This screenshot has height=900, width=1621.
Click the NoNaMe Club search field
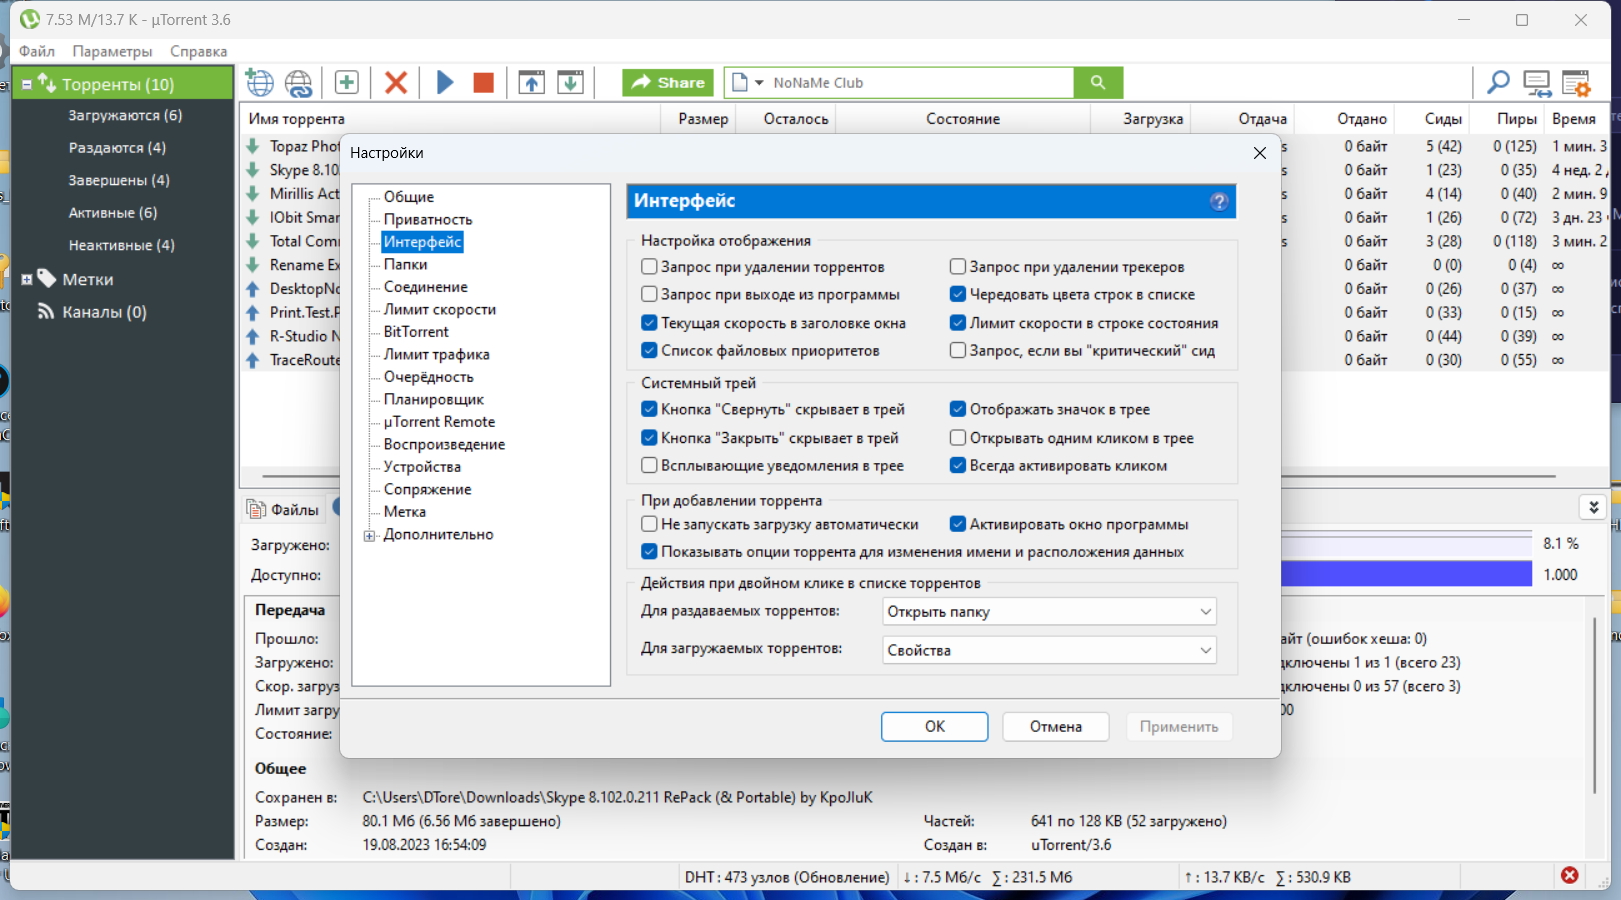click(920, 83)
